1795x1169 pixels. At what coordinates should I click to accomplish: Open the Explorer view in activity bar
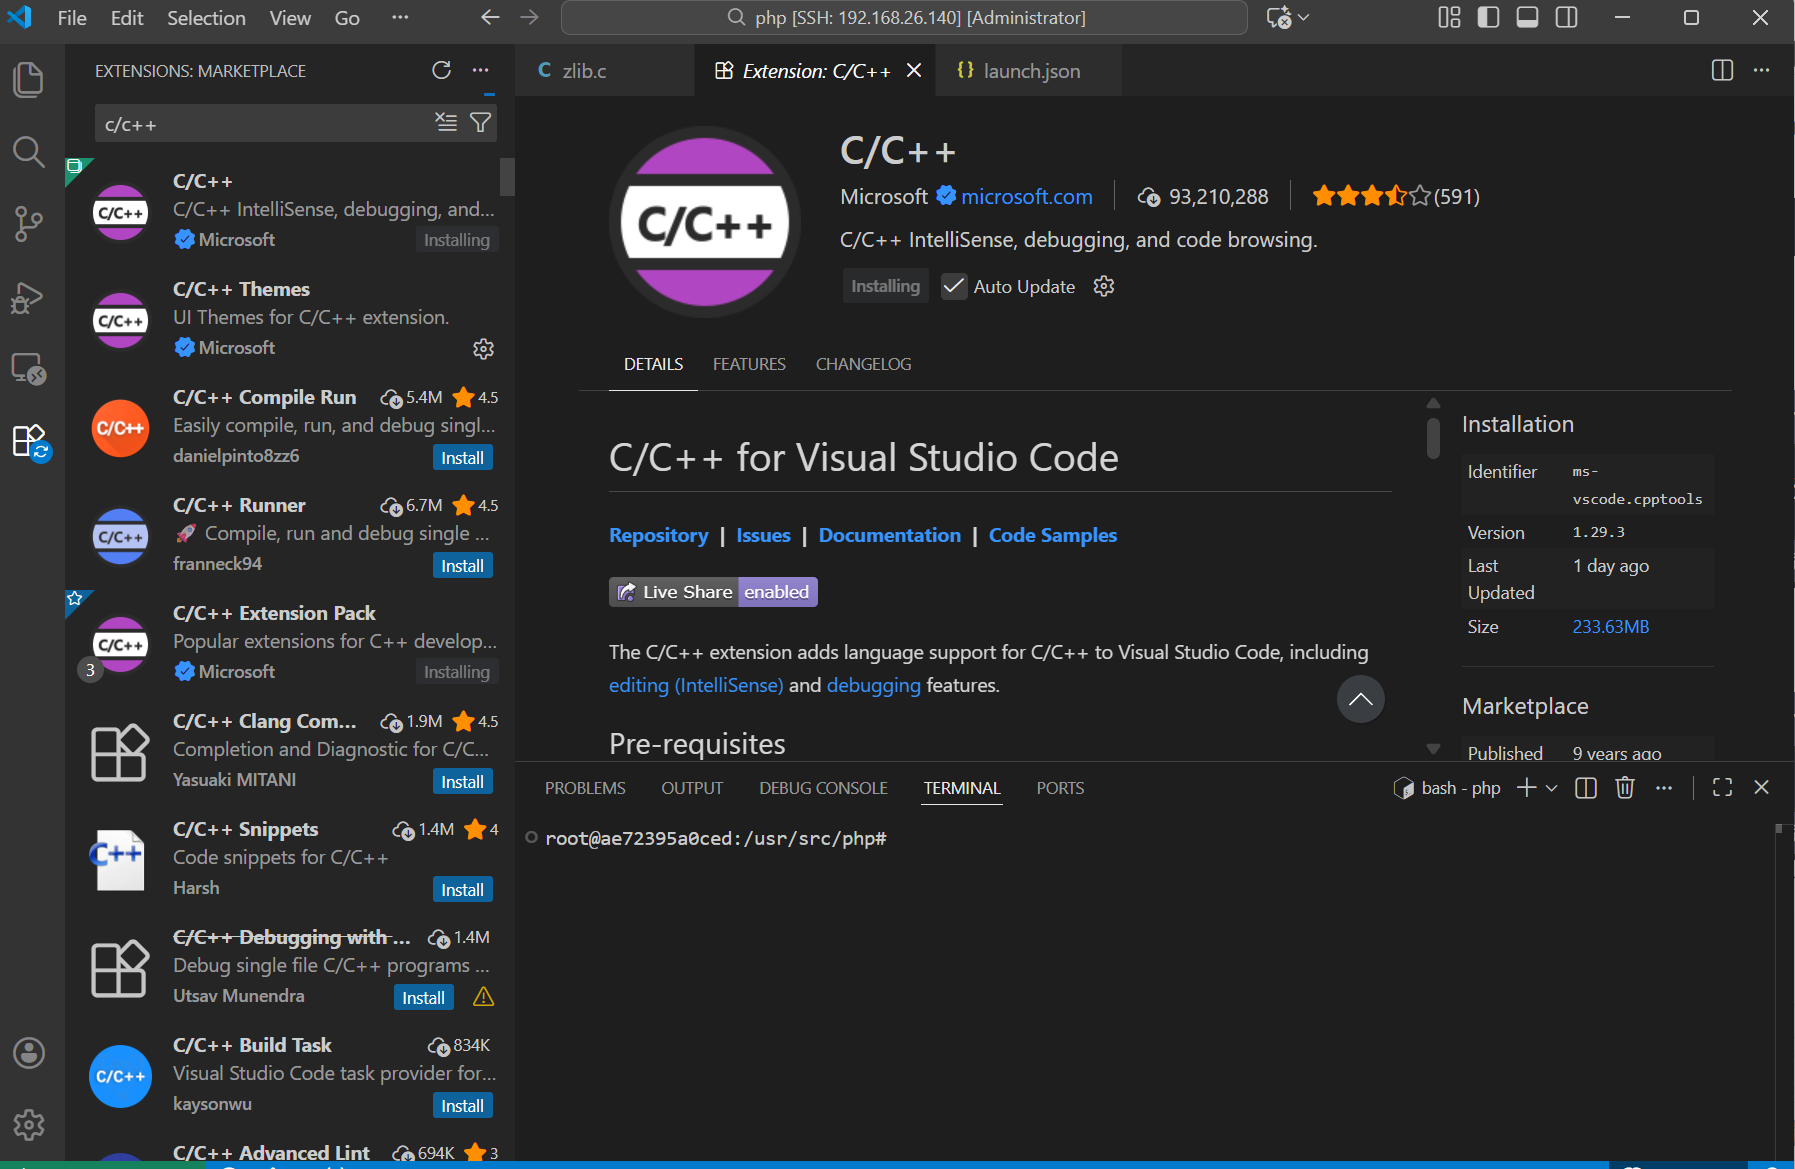28,80
